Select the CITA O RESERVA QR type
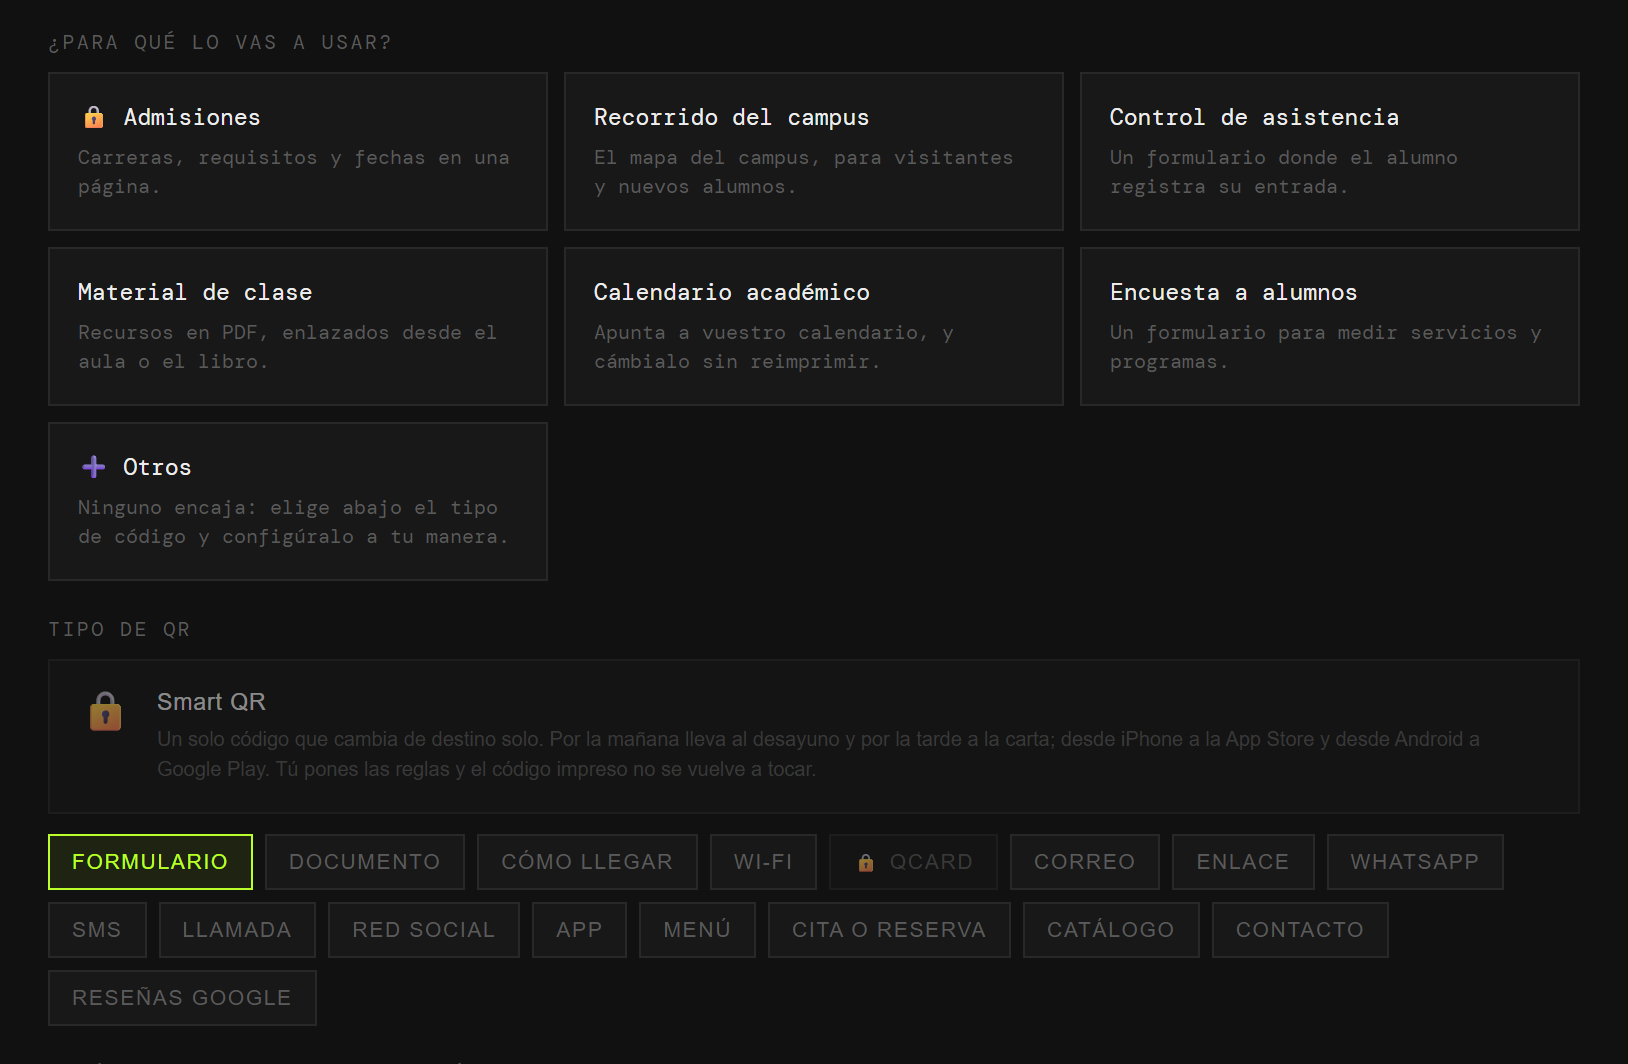This screenshot has height=1064, width=1628. [889, 930]
